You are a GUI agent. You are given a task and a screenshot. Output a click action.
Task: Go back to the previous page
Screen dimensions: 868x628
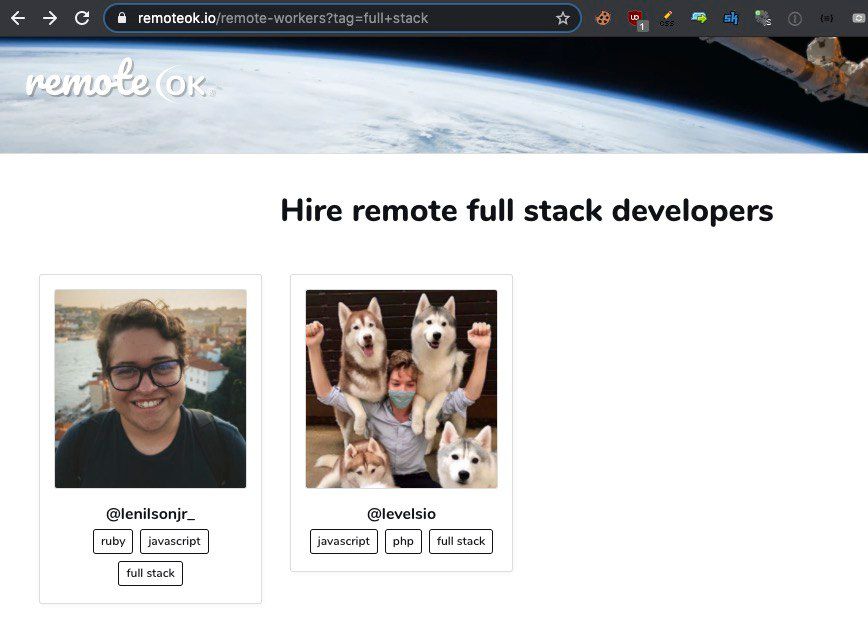point(18,18)
